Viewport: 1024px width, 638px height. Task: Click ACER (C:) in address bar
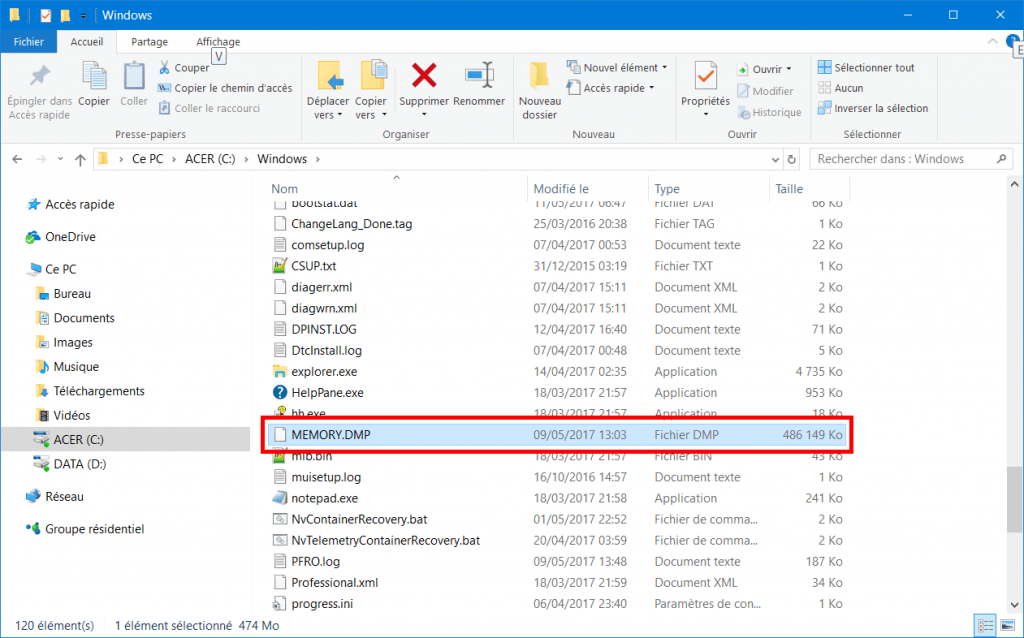pyautogui.click(x=210, y=159)
